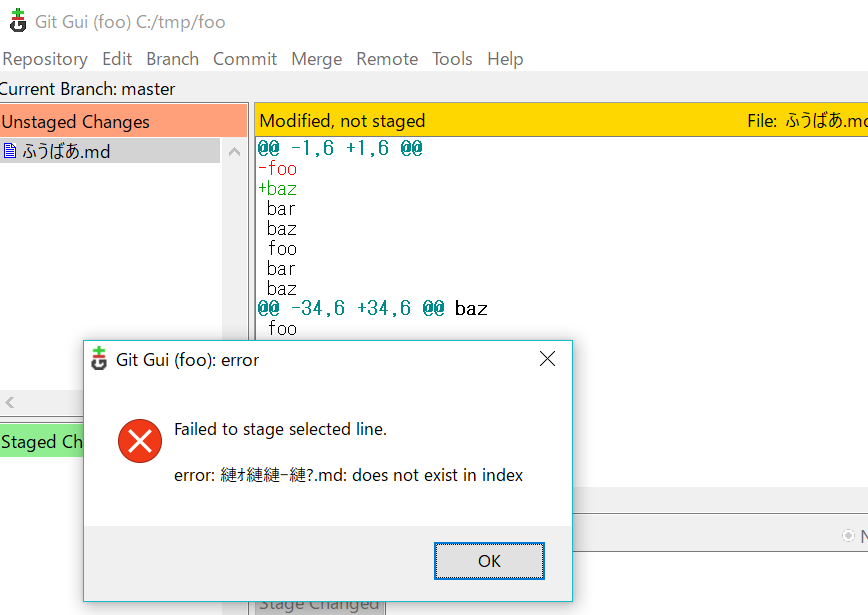Image resolution: width=868 pixels, height=615 pixels.
Task: Select the radio button right of the dialog
Action: coord(848,535)
